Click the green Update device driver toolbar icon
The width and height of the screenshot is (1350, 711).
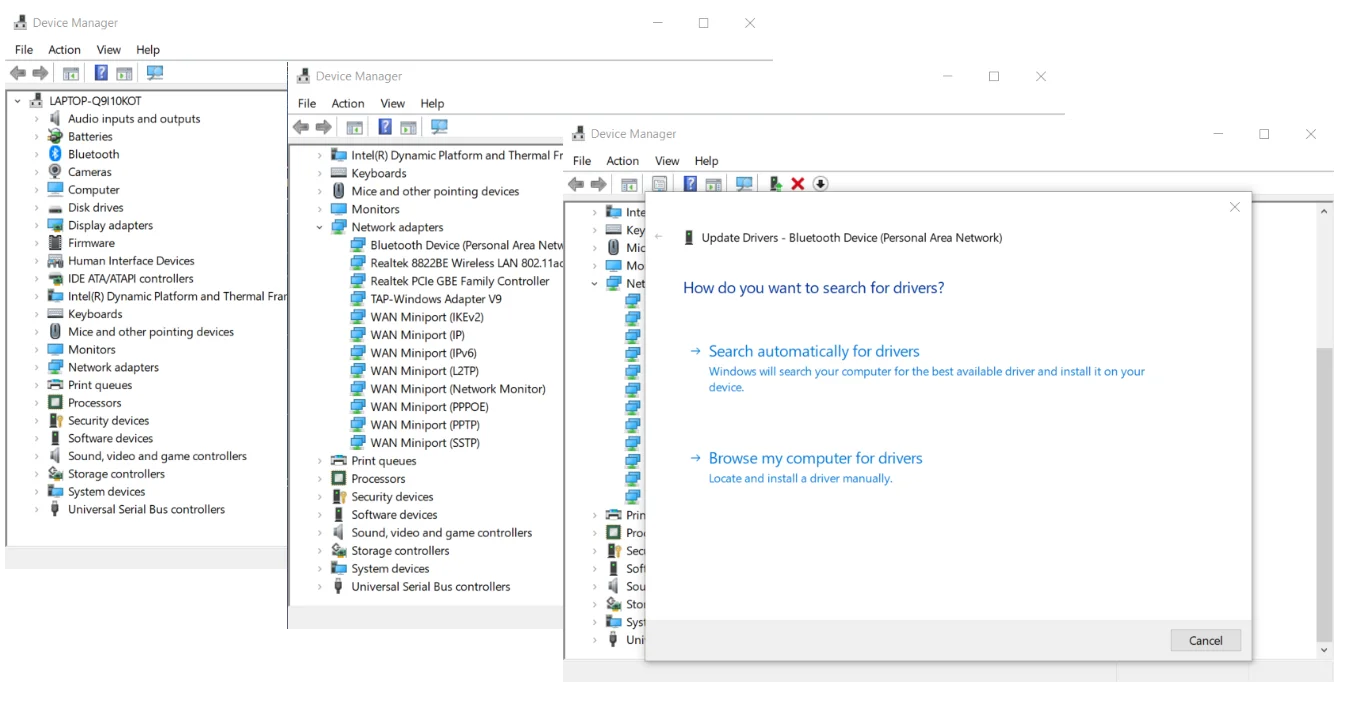click(x=775, y=184)
